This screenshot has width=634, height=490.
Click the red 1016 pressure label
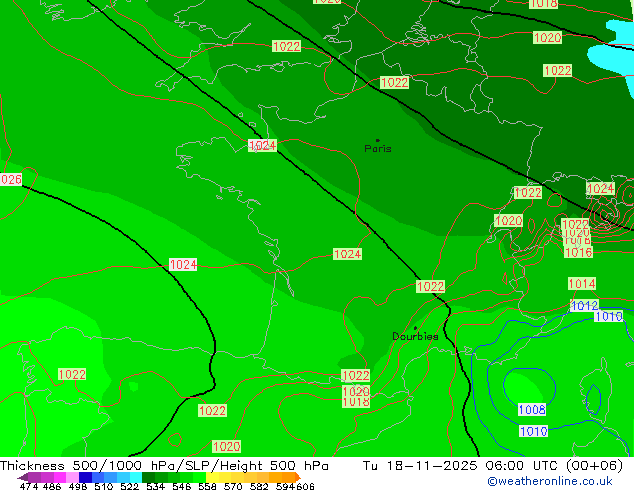pos(578,252)
